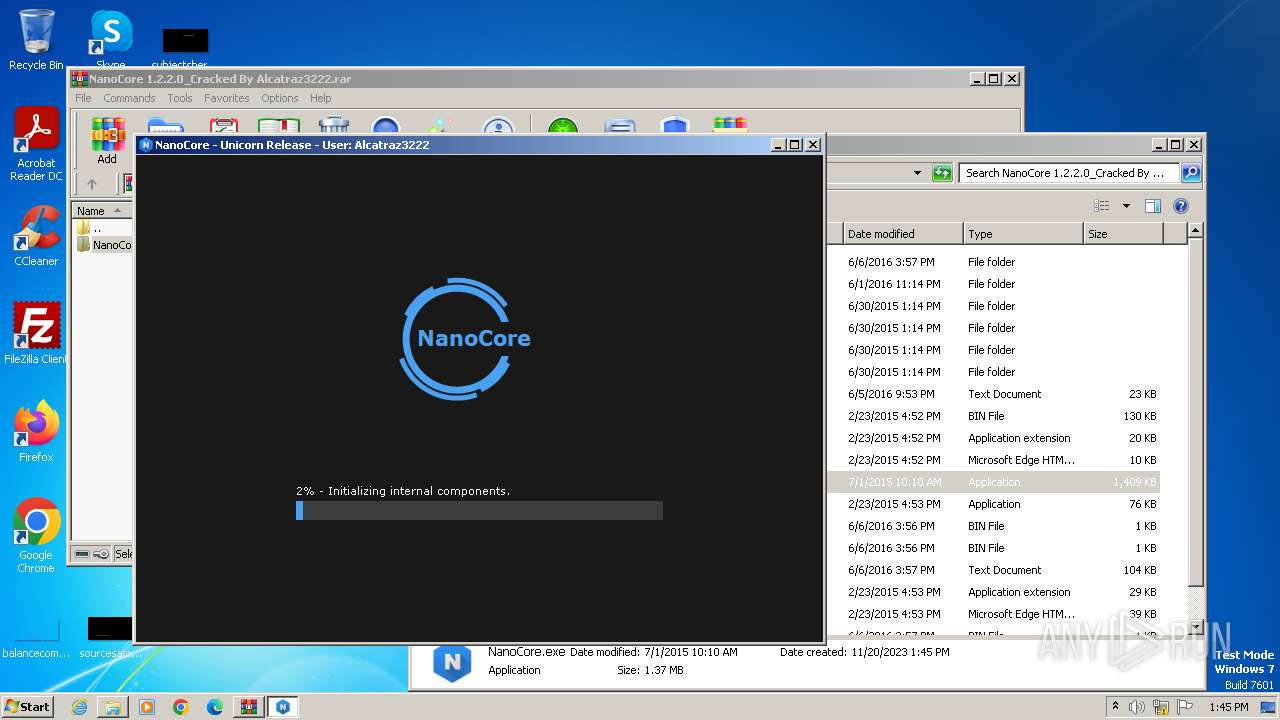Click the Explorer search magnifier icon
Viewport: 1280px width, 720px height.
pos(1190,173)
